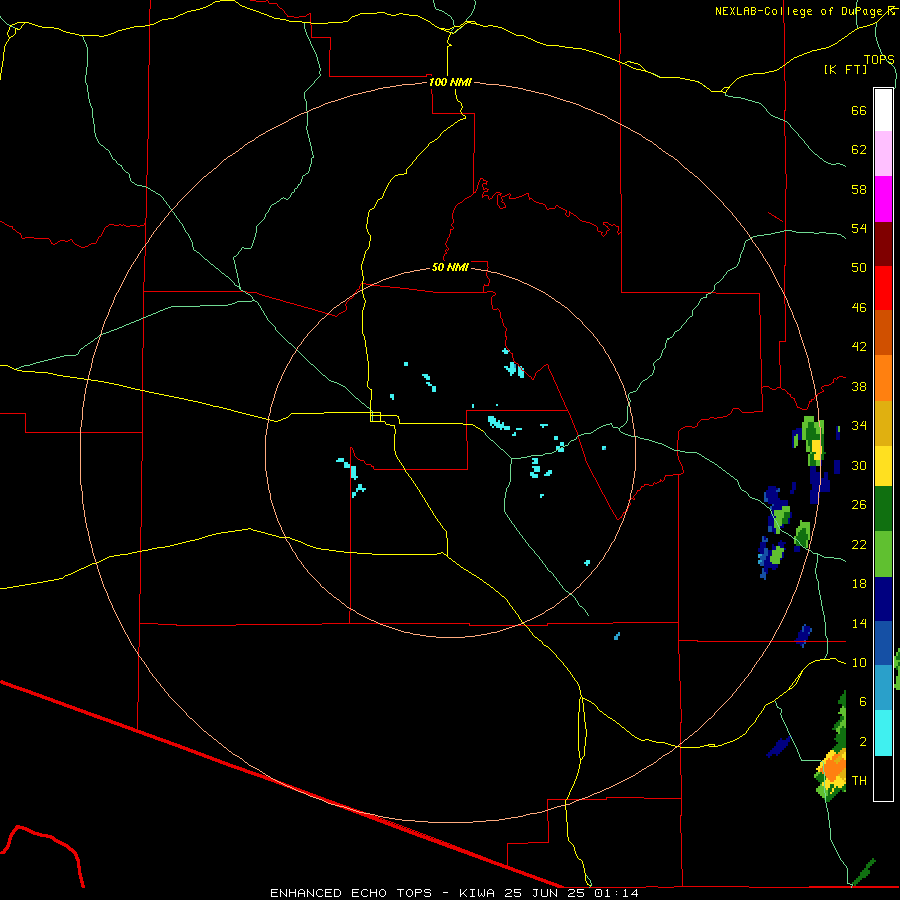
Task: Click the 22 label on the scale
Action: coord(859,544)
